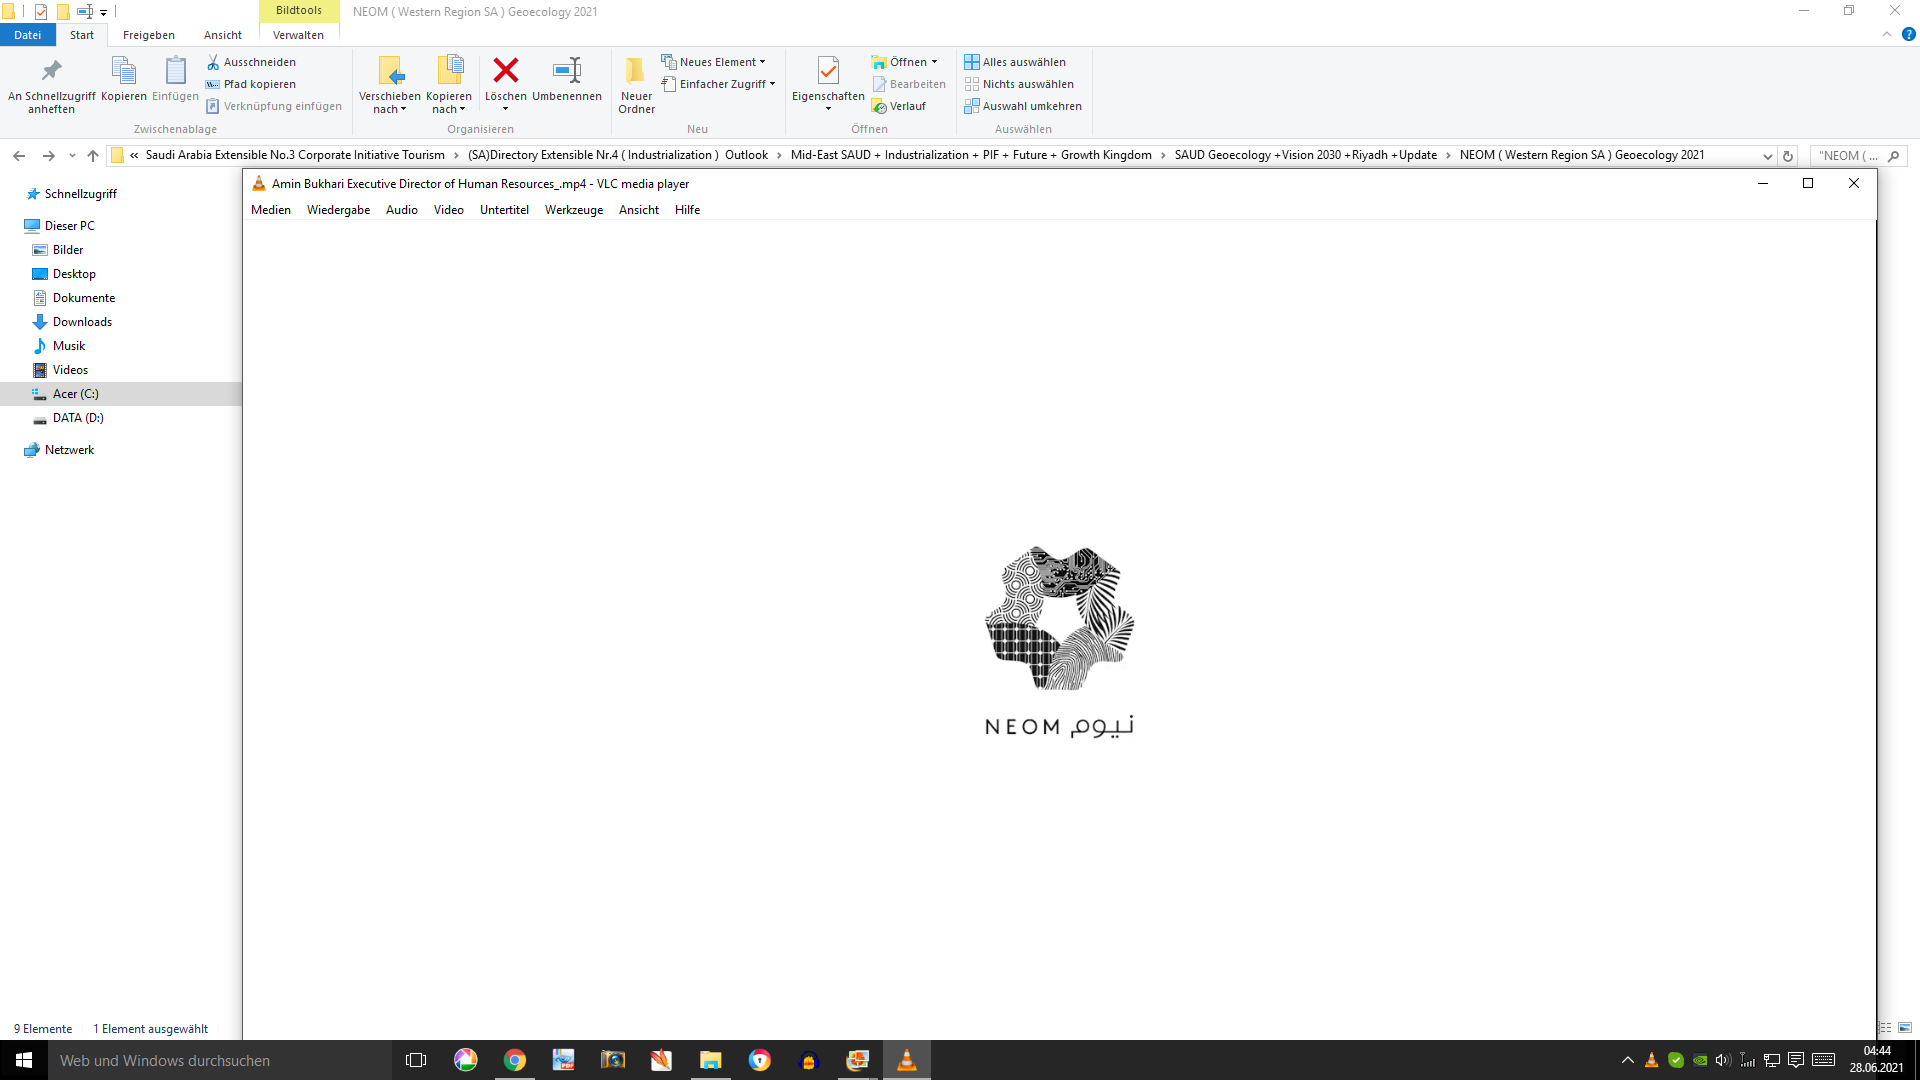Viewport: 1920px width, 1080px height.
Task: Click Nichts auswählen
Action: pyautogui.click(x=1019, y=84)
